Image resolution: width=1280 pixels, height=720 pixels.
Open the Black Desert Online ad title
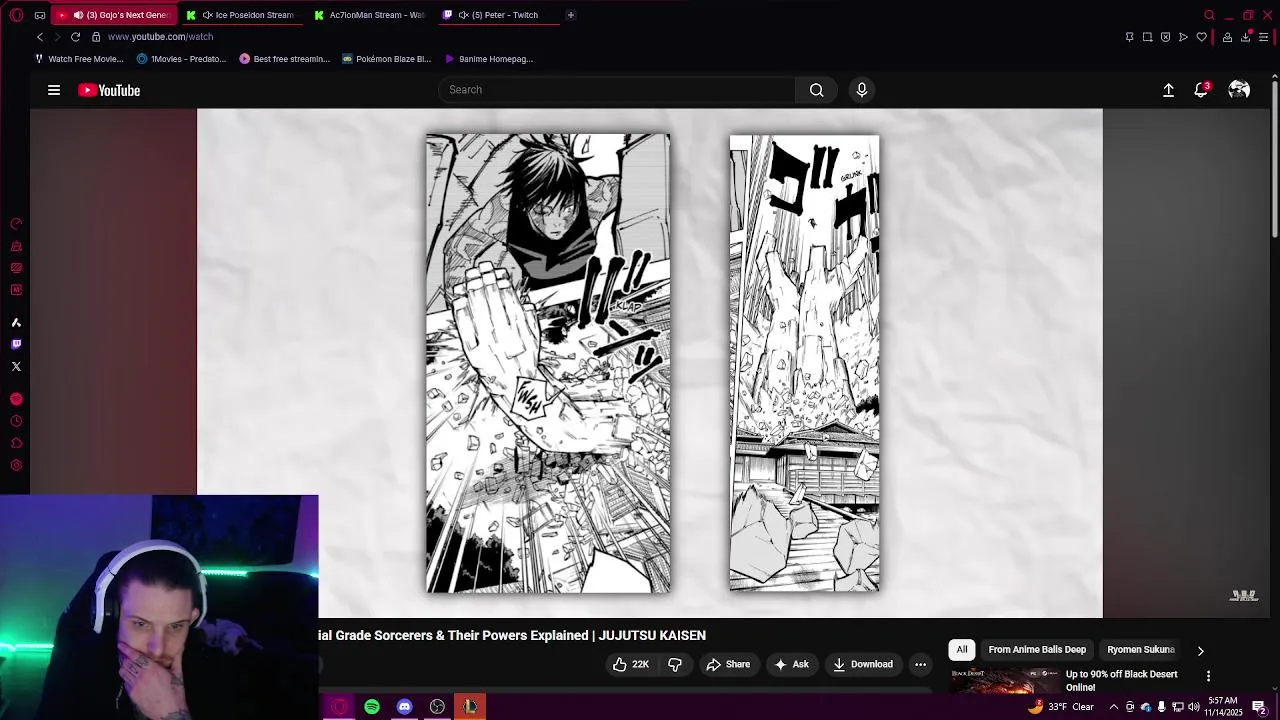point(1121,681)
